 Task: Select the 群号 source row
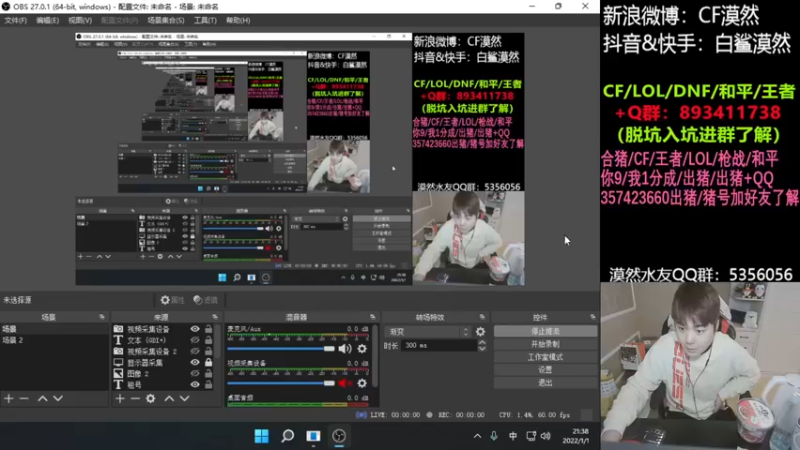tap(164, 385)
